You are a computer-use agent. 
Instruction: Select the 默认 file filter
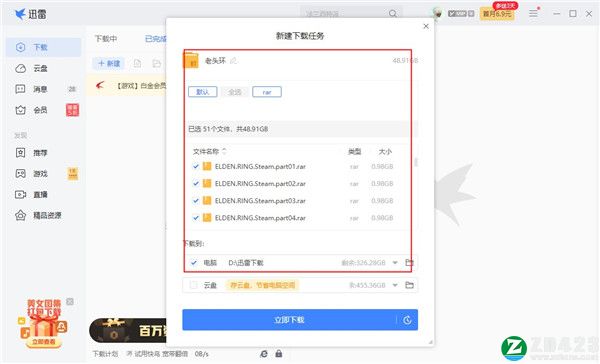tap(203, 92)
